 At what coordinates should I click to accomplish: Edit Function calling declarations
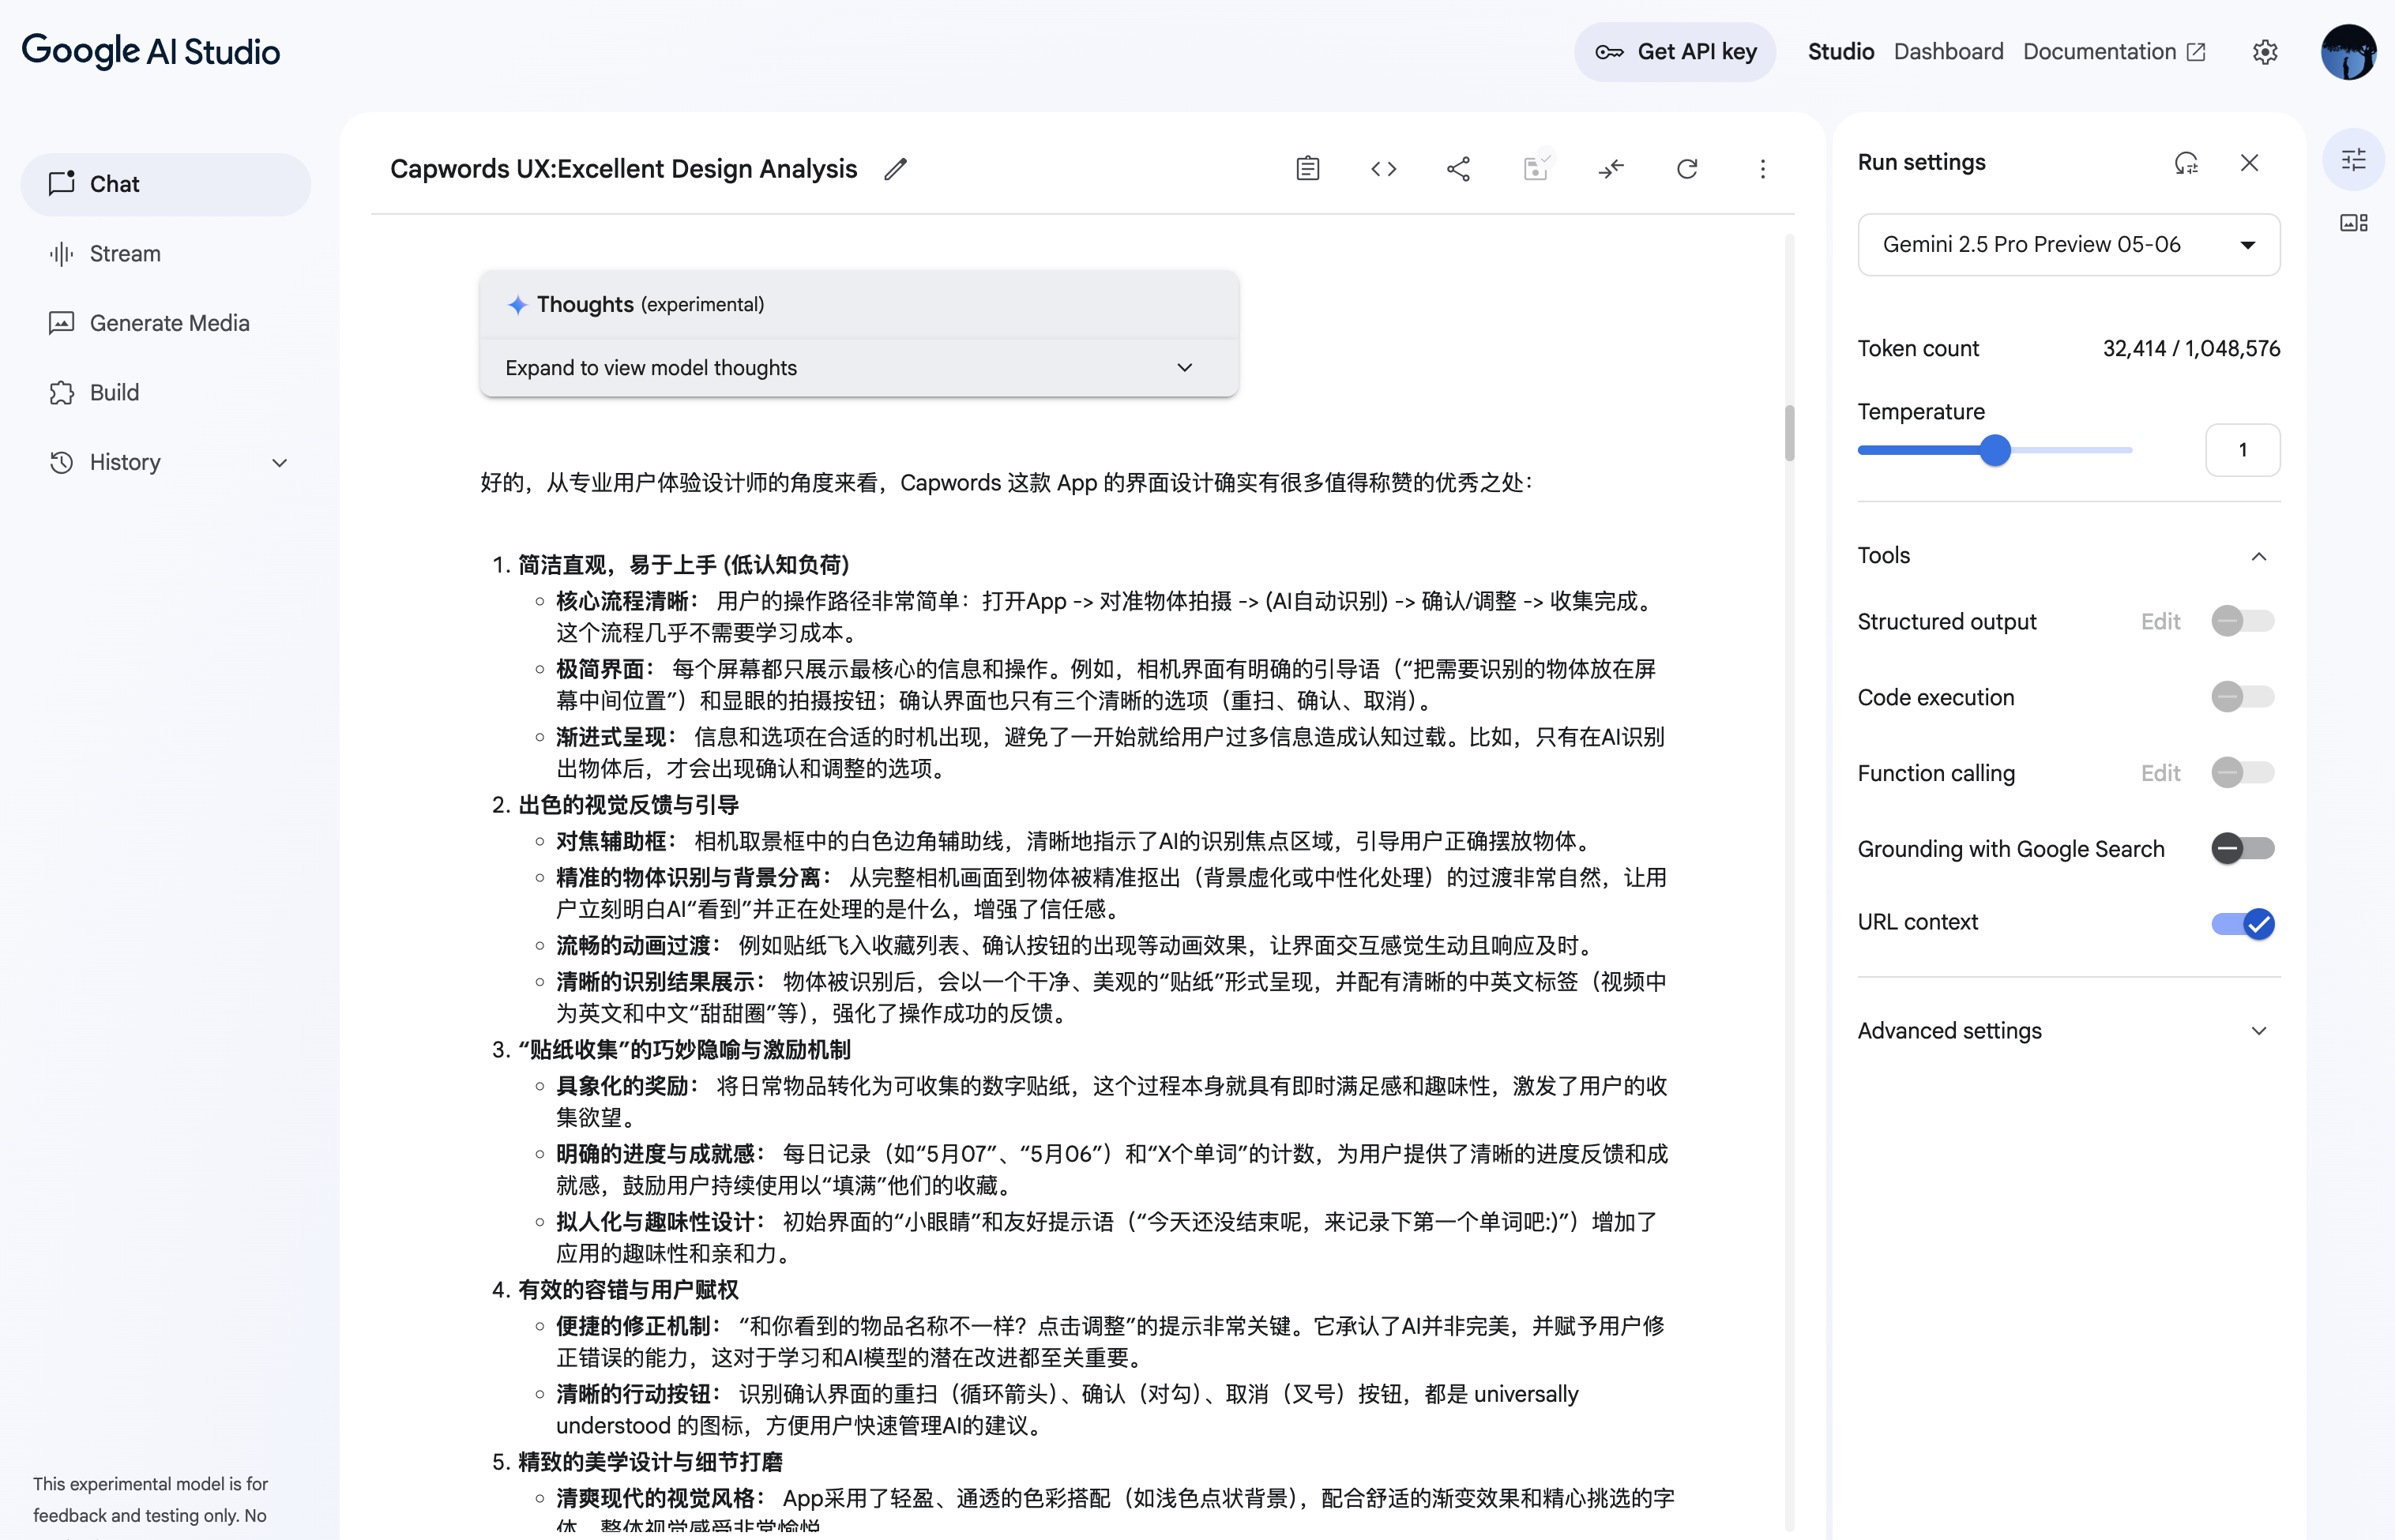point(2160,773)
